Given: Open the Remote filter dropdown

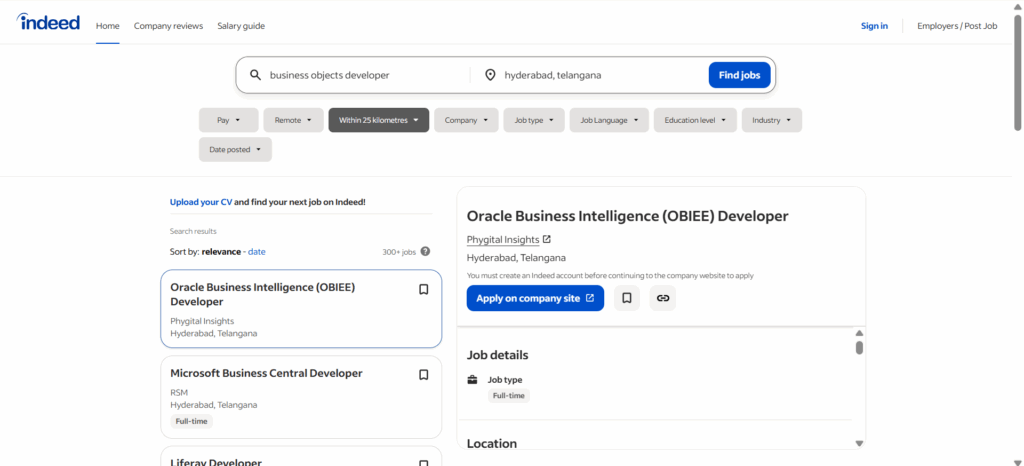Looking at the screenshot, I should point(293,120).
